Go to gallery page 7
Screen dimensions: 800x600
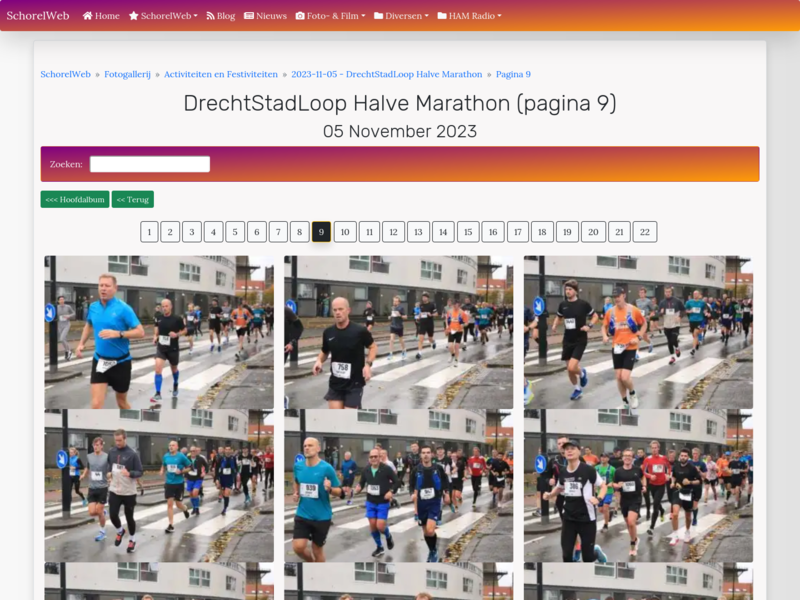[278, 232]
